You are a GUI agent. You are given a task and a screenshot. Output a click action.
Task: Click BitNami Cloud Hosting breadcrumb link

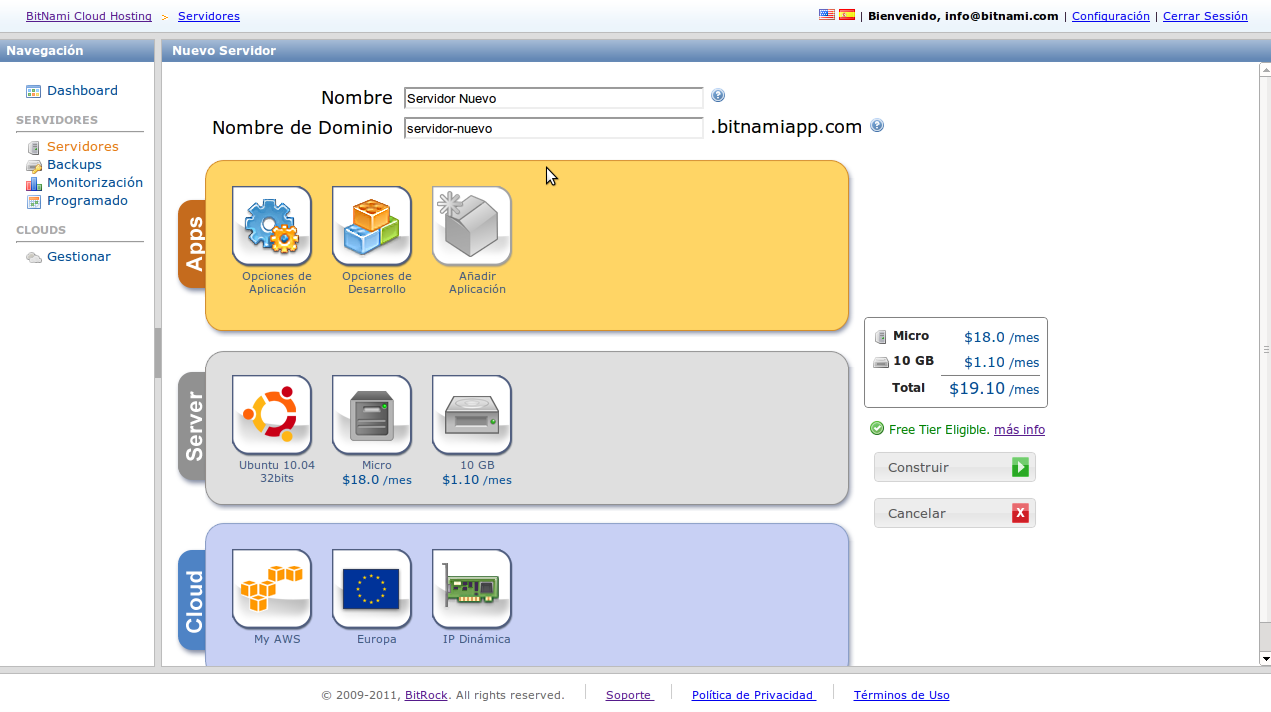pos(89,16)
